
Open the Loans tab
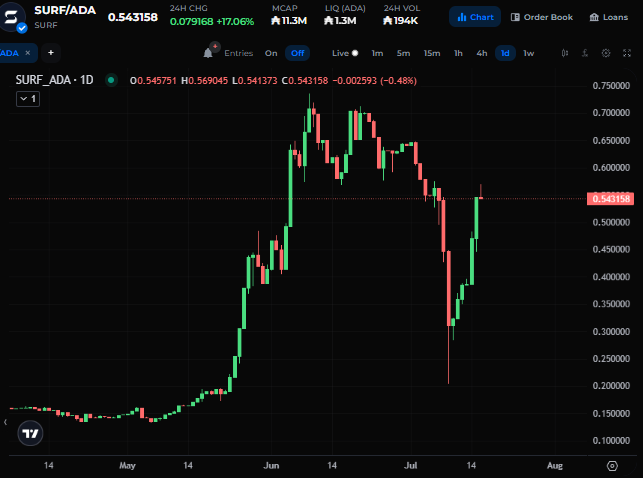(609, 17)
